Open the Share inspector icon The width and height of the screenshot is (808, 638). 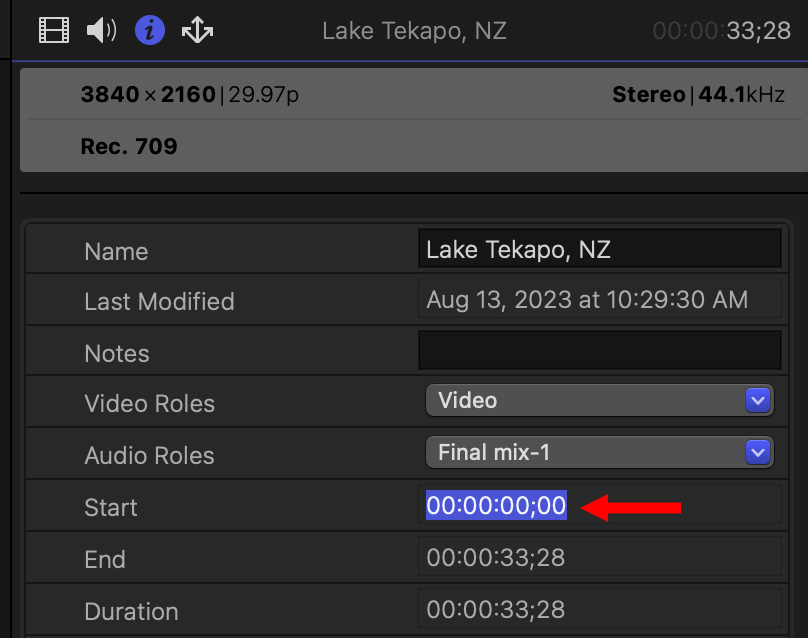pos(197,31)
